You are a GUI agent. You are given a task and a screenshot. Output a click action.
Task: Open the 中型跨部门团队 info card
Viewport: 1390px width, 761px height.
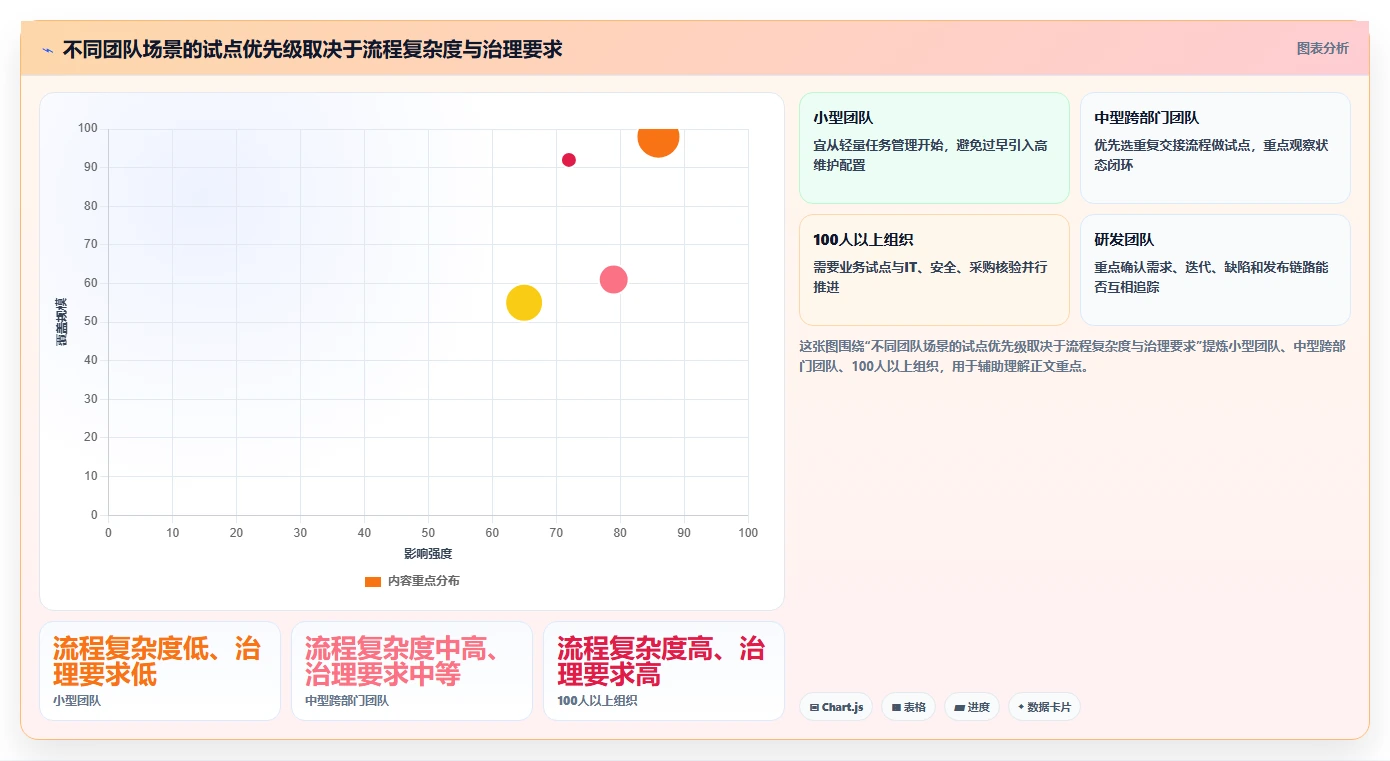tap(1215, 148)
